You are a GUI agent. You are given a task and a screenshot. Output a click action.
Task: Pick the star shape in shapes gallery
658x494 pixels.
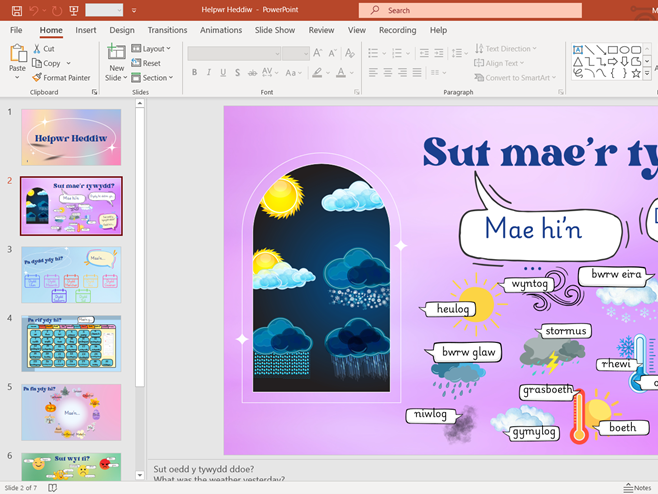coord(635,73)
